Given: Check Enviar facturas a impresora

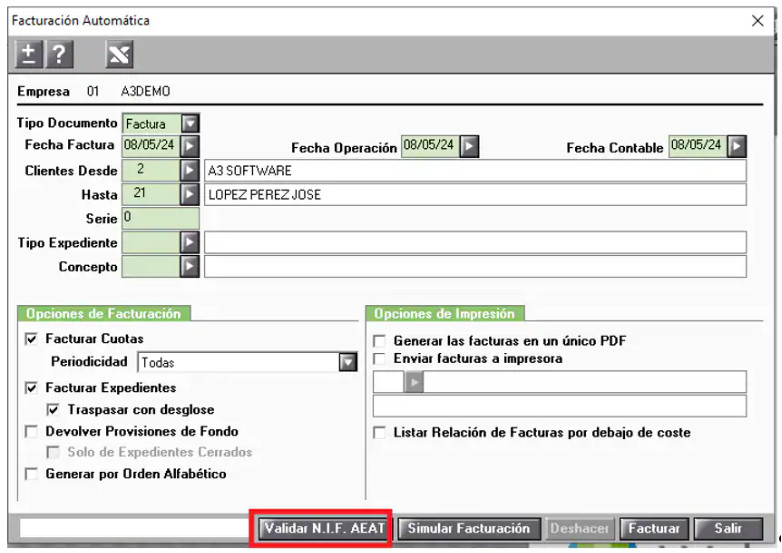Looking at the screenshot, I should tap(380, 359).
